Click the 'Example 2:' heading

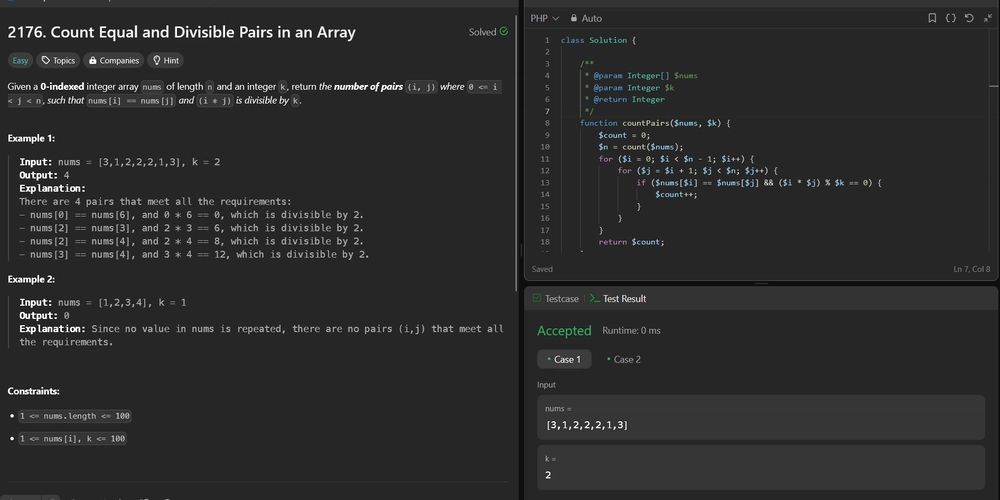click(31, 279)
